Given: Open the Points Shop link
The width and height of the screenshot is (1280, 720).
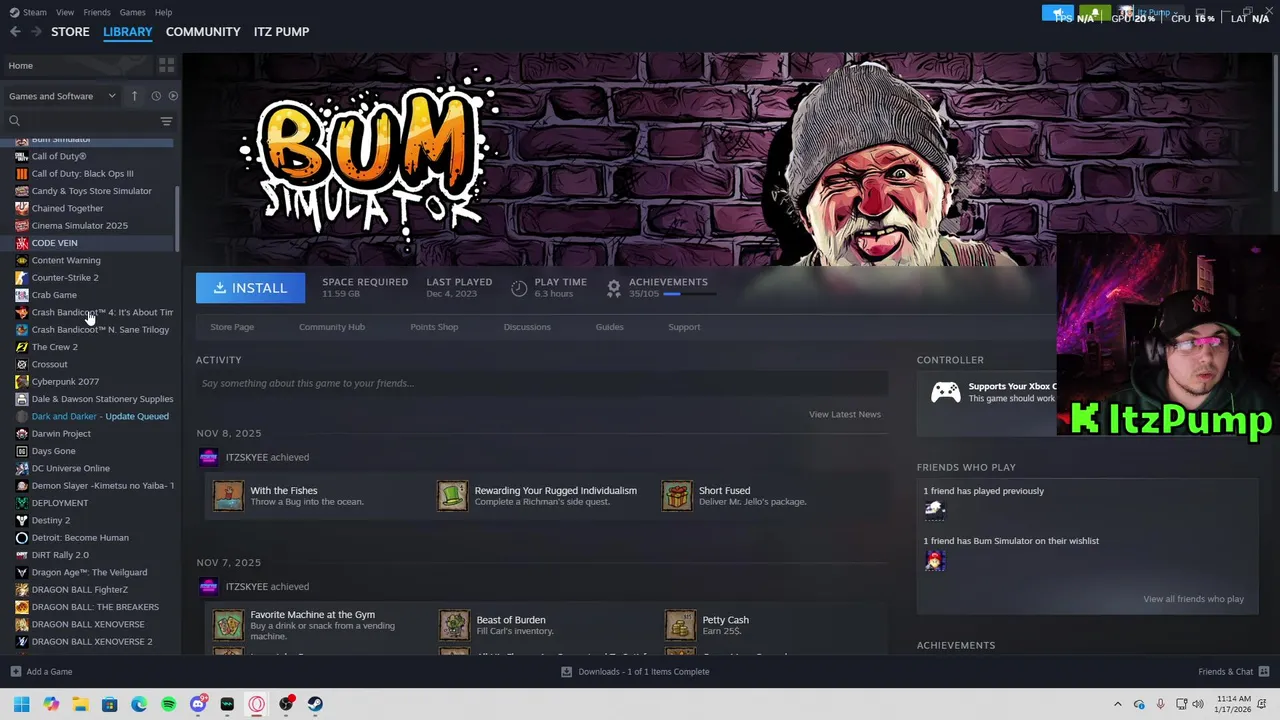Looking at the screenshot, I should click(434, 327).
